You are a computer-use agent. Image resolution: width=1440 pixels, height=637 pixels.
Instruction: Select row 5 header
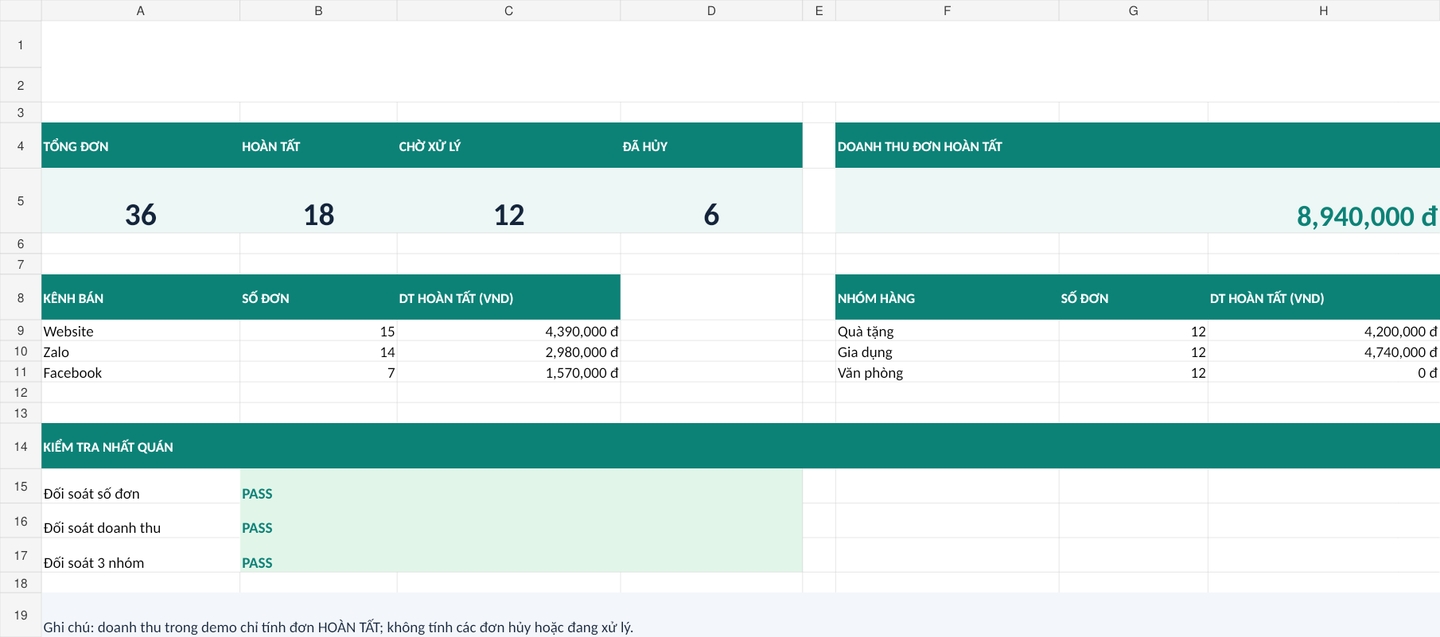[x=20, y=200]
